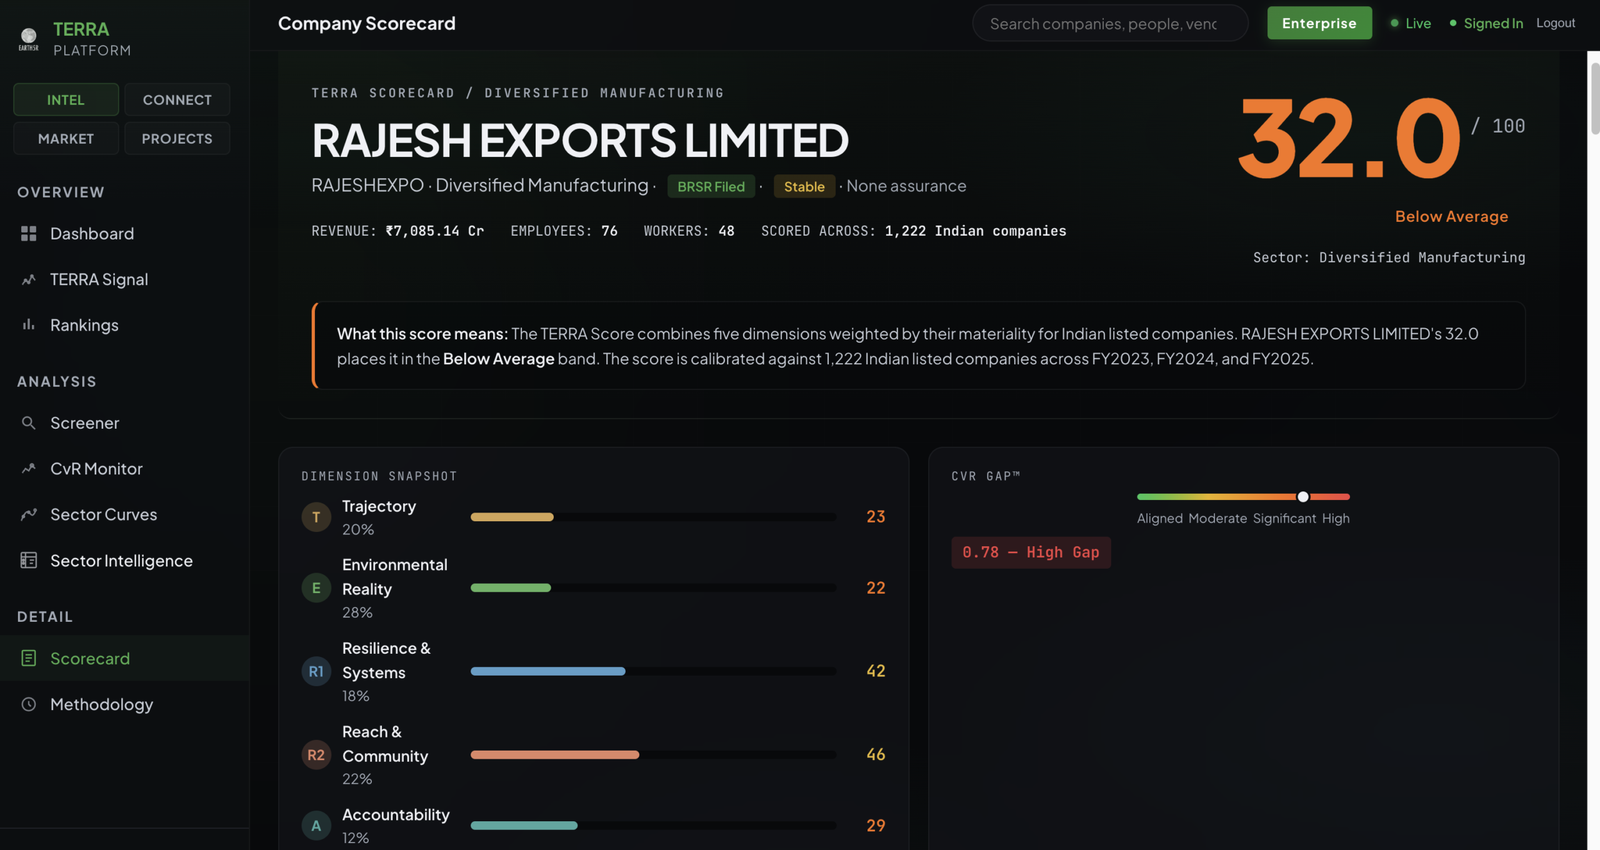Click the Reach & Community score 46

coord(876,755)
